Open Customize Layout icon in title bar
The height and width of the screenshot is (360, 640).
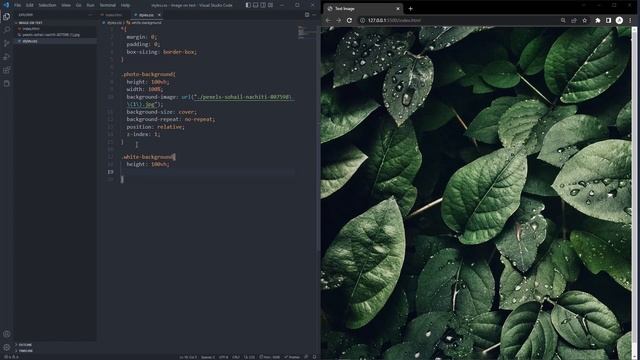(270, 5)
